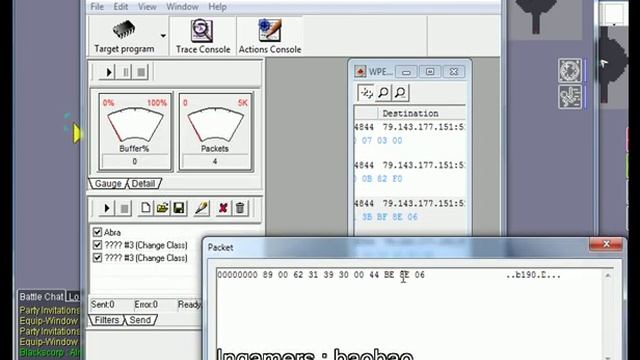Switch to the Filters tab
Viewport: 640px width, 360px height.
(x=107, y=320)
